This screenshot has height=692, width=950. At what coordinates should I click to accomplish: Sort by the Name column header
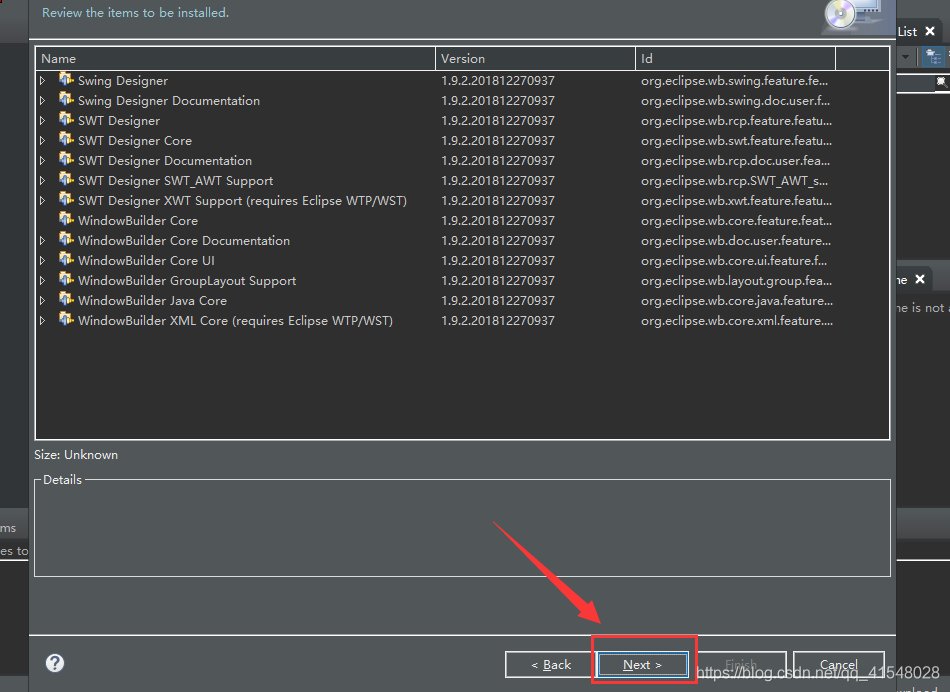tap(235, 59)
